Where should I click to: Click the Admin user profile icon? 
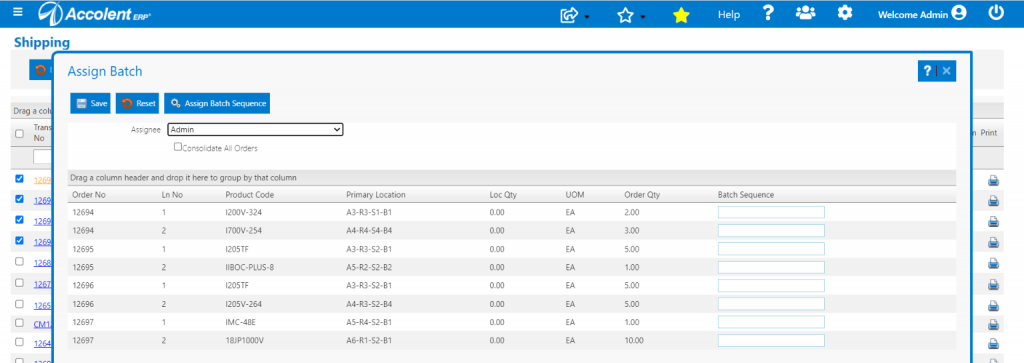click(x=959, y=13)
